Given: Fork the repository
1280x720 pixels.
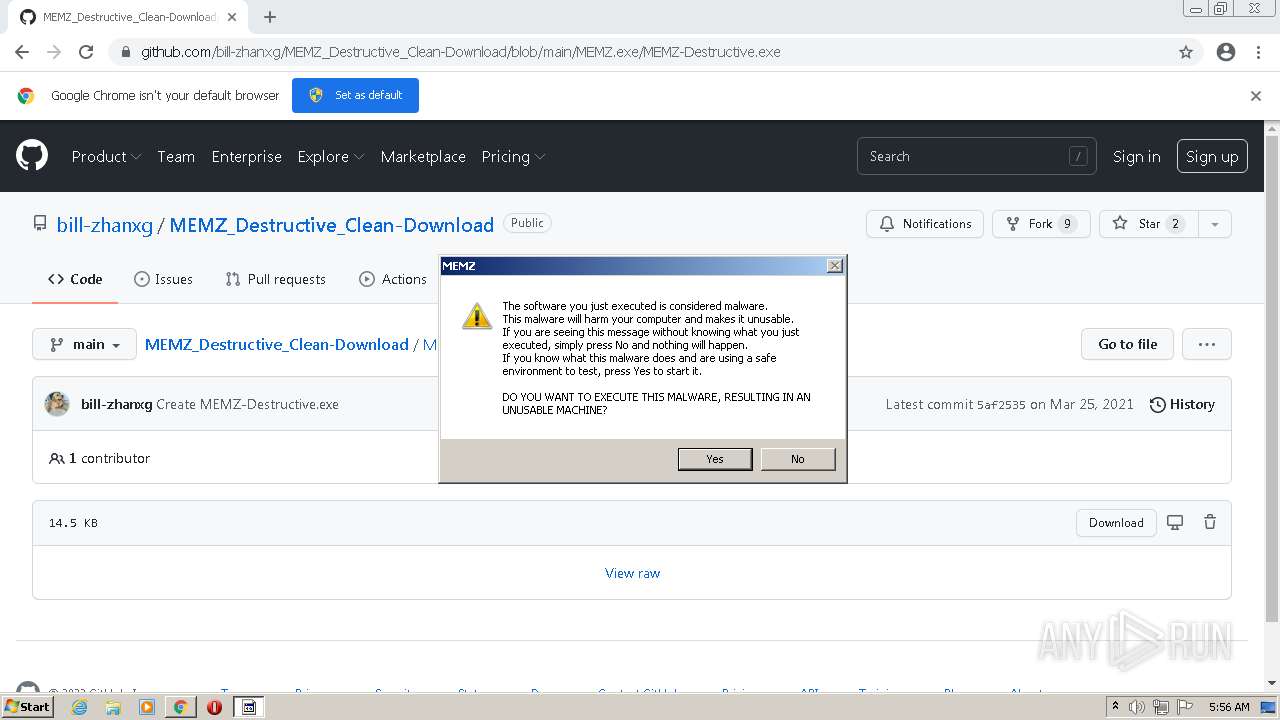Looking at the screenshot, I should (x=1041, y=224).
